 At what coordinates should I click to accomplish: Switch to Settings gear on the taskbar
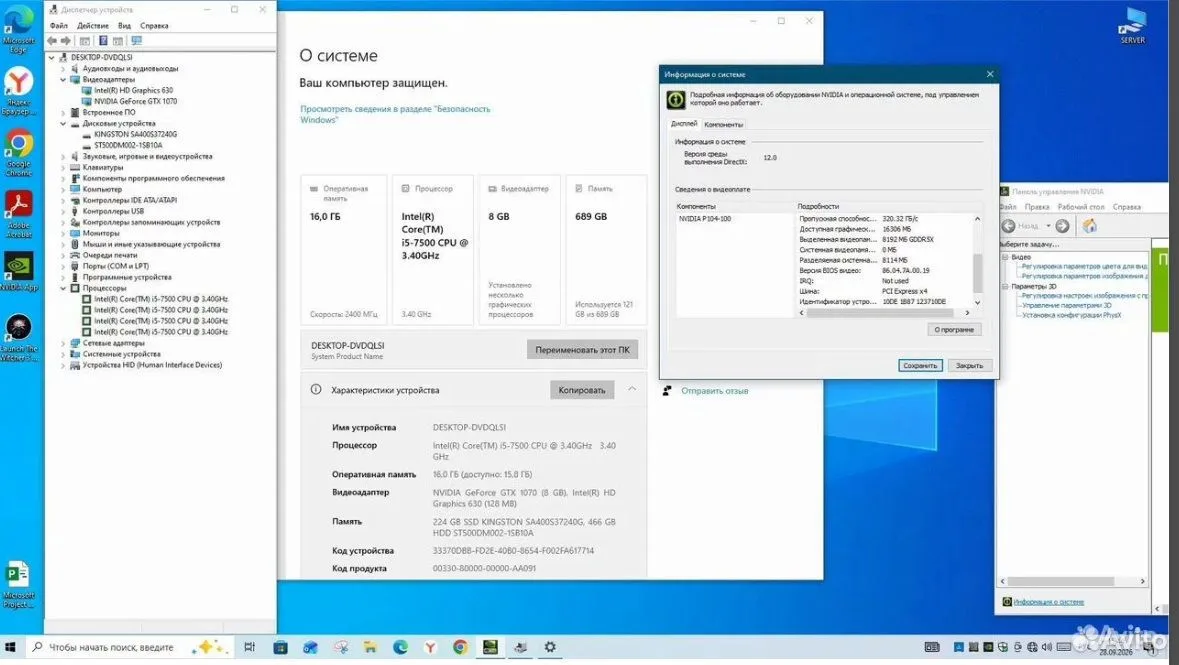pyautogui.click(x=550, y=647)
